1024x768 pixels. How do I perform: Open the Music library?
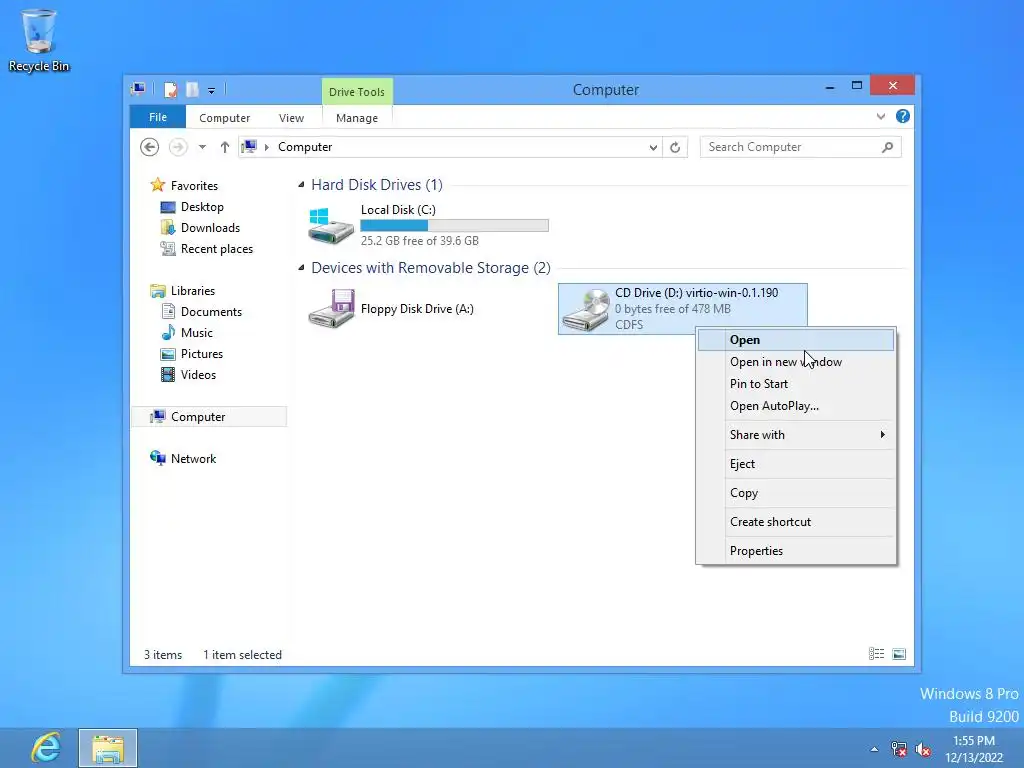197,332
